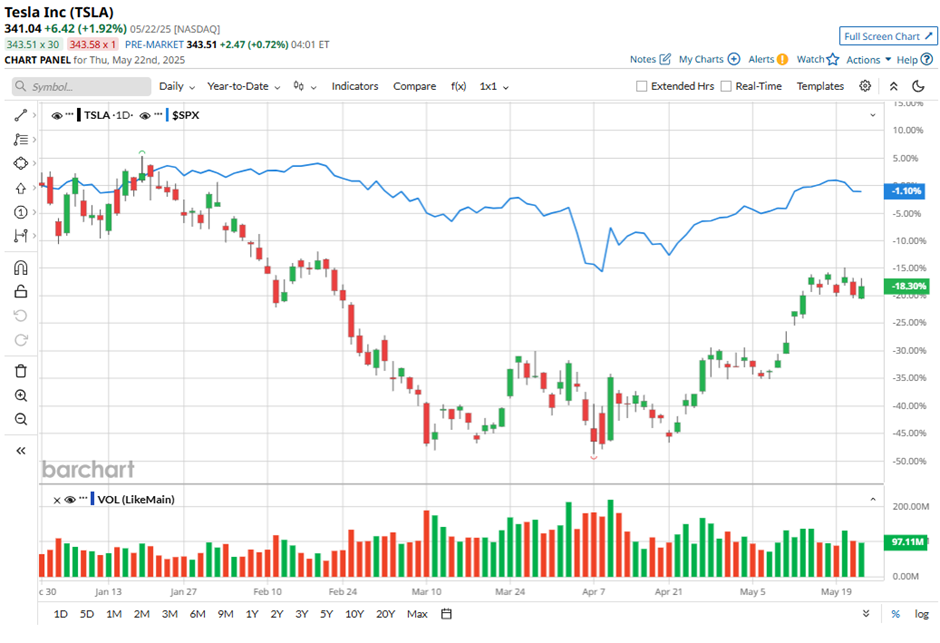Expand the bottom double-chevron options
This screenshot has height=643, width=940.
point(866,614)
